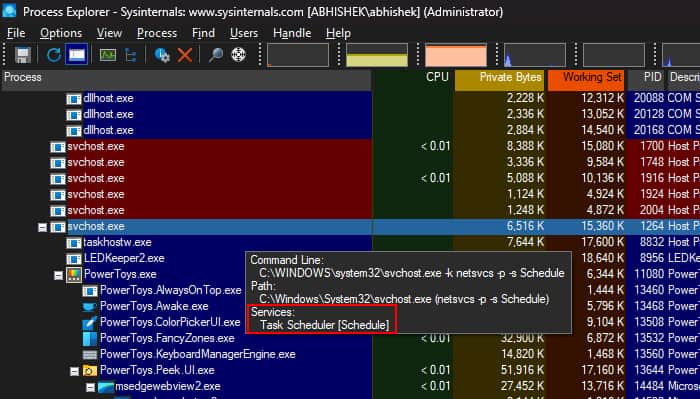
Task: Select the Find Window's Process crosshair icon
Action: click(x=238, y=54)
